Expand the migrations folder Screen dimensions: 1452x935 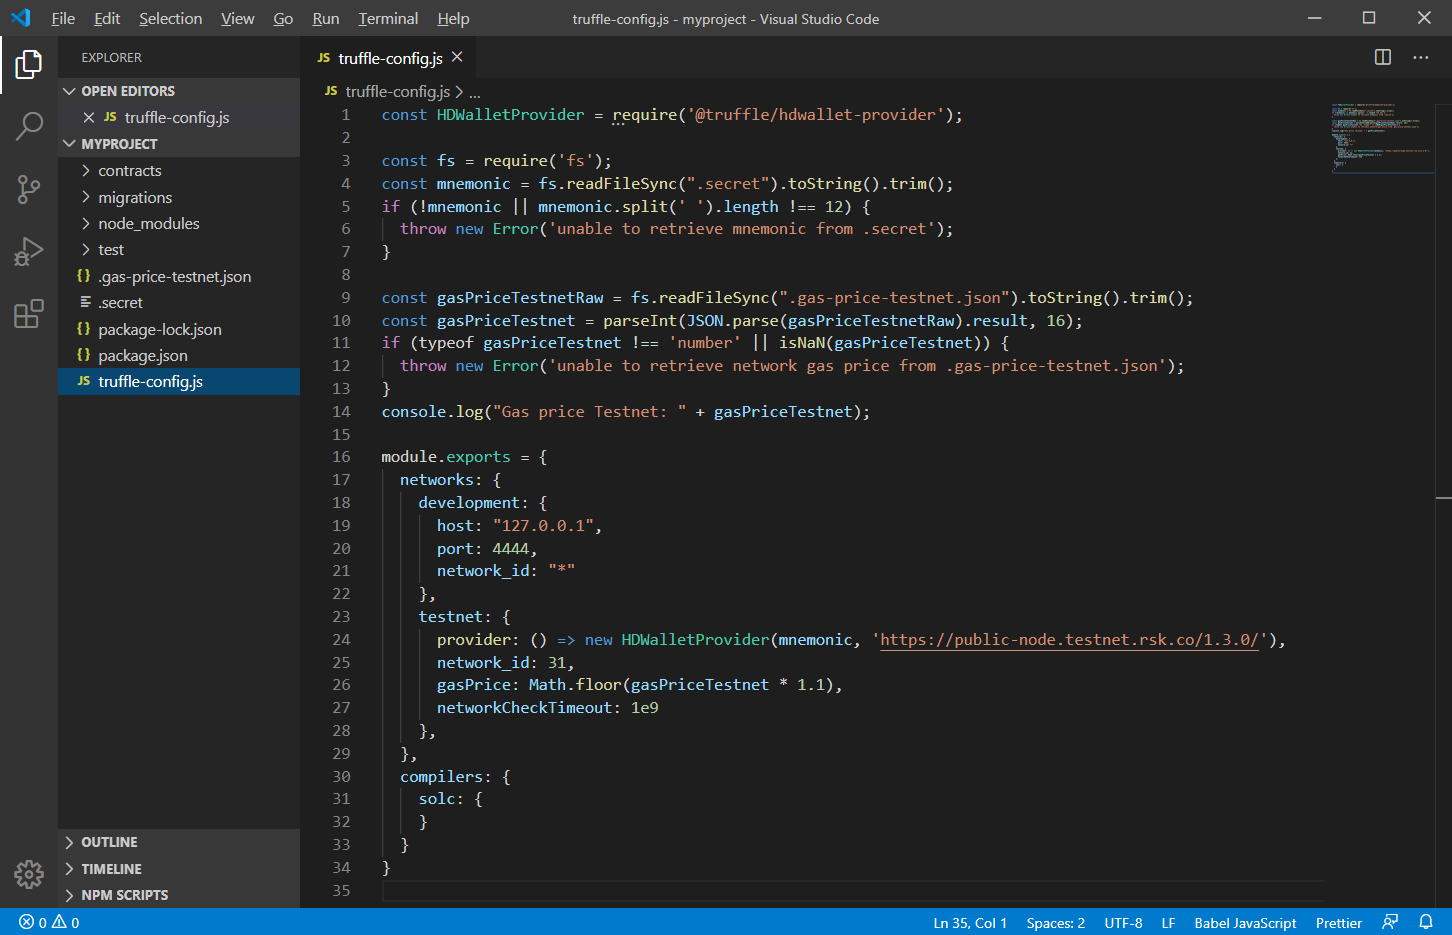[x=179, y=197]
